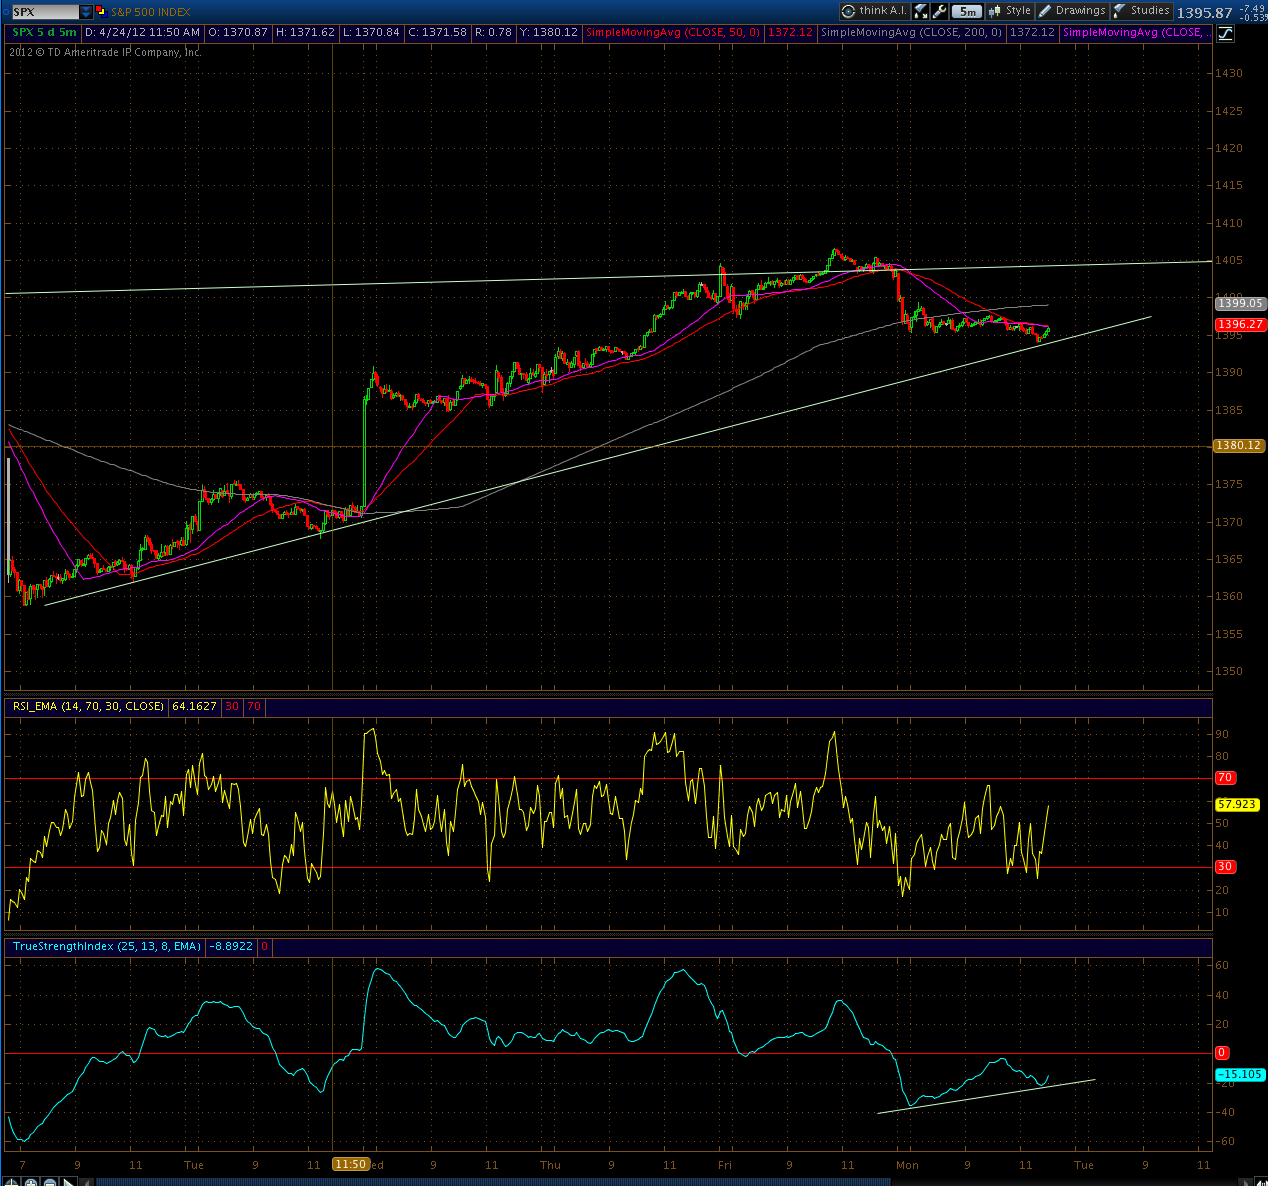Click the Fri label on time axis
The height and width of the screenshot is (1186, 1268).
pyautogui.click(x=724, y=1165)
